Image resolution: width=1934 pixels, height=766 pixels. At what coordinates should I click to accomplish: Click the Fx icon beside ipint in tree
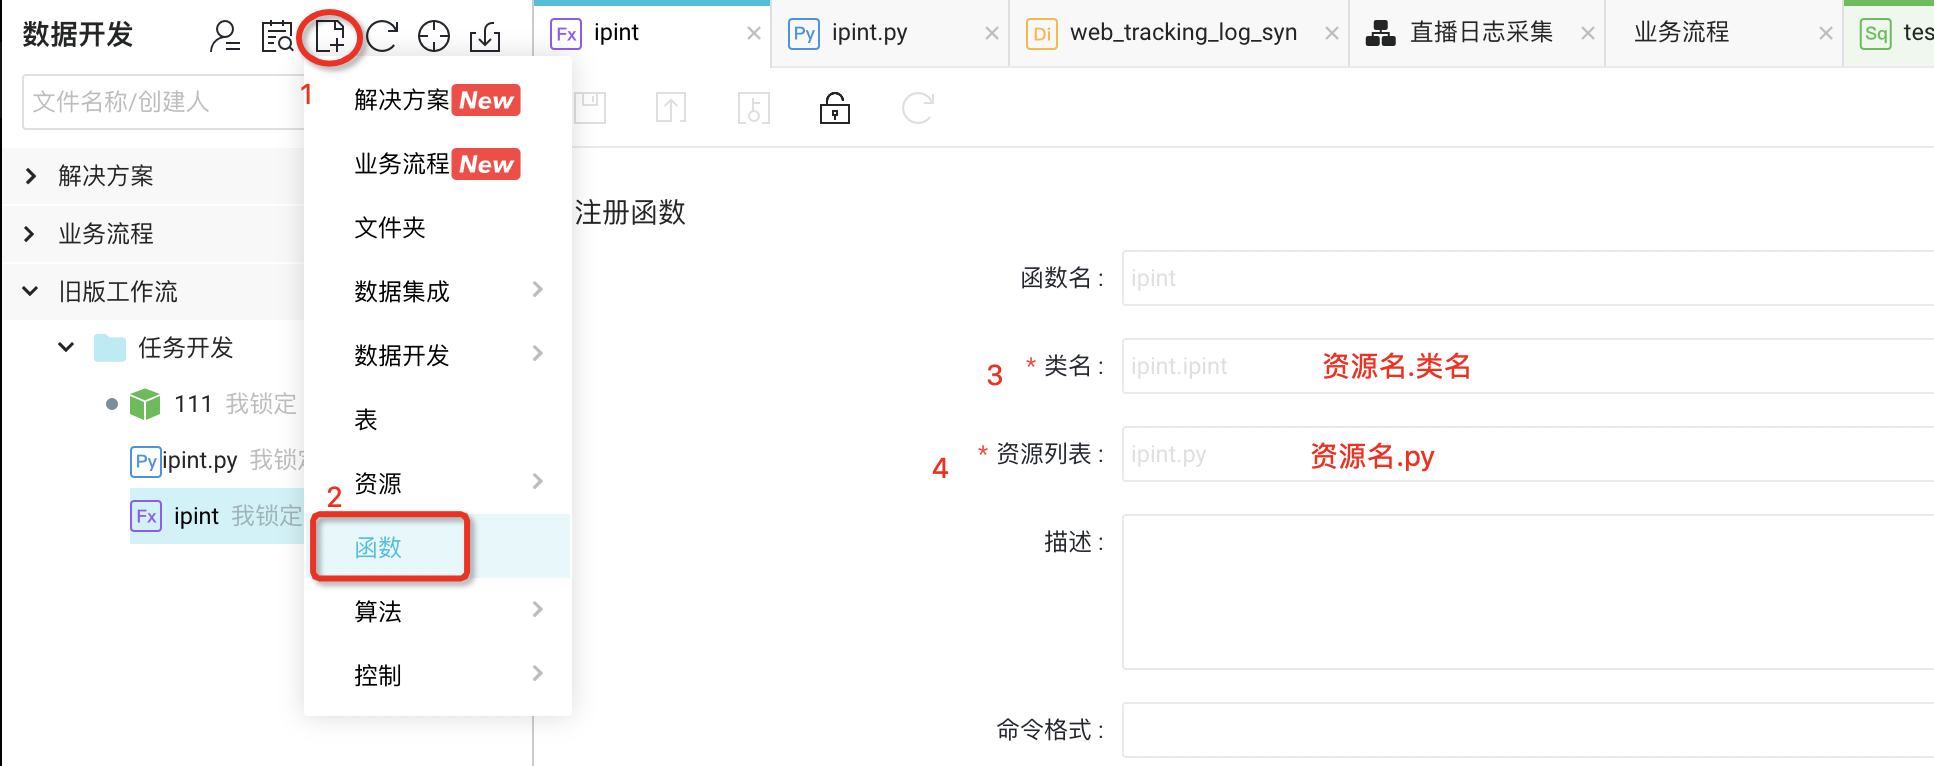point(146,516)
